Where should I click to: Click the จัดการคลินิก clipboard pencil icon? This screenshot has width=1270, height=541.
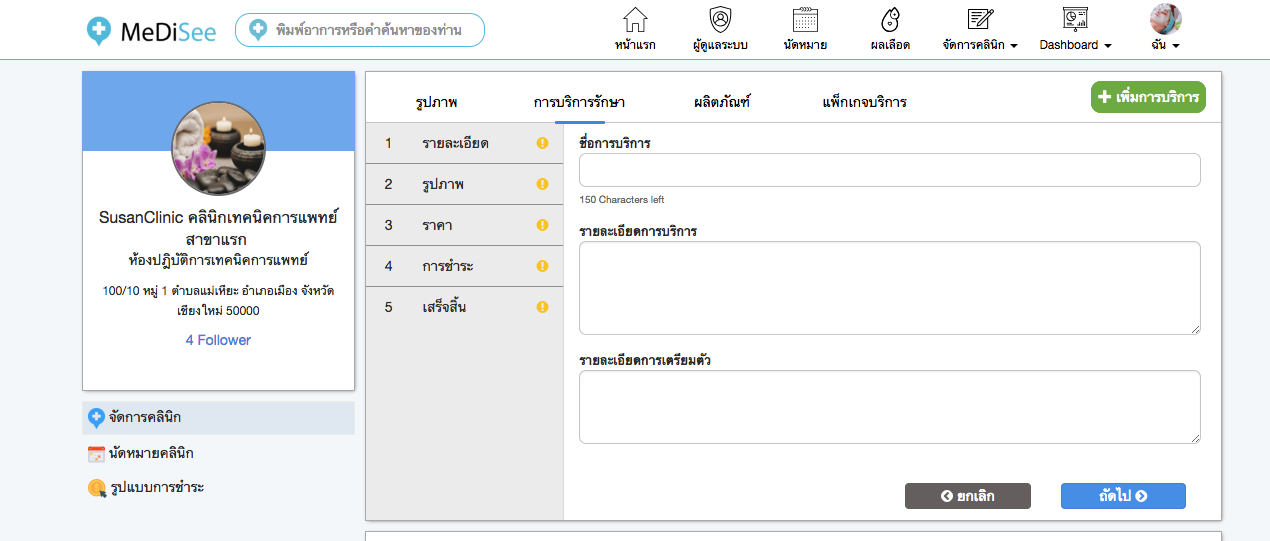click(980, 20)
